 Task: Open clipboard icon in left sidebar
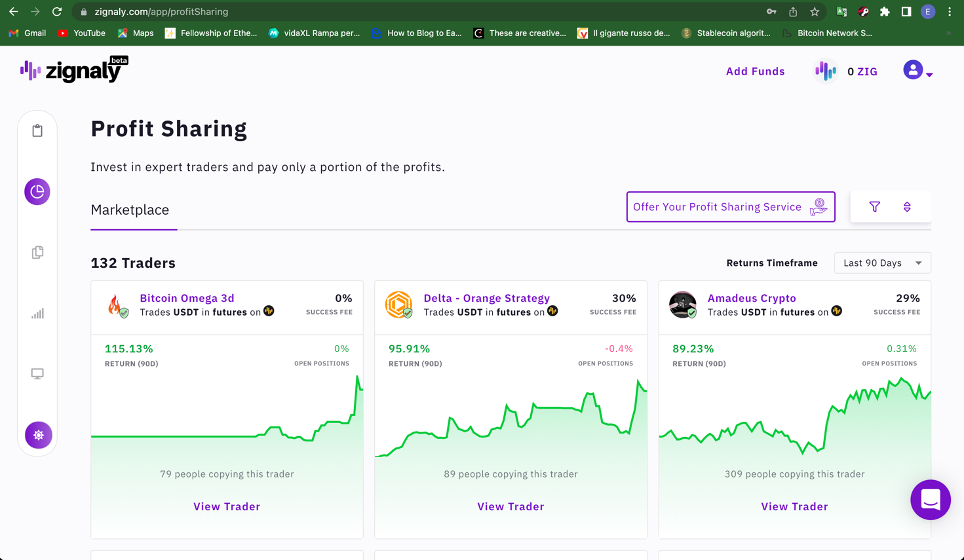point(38,130)
